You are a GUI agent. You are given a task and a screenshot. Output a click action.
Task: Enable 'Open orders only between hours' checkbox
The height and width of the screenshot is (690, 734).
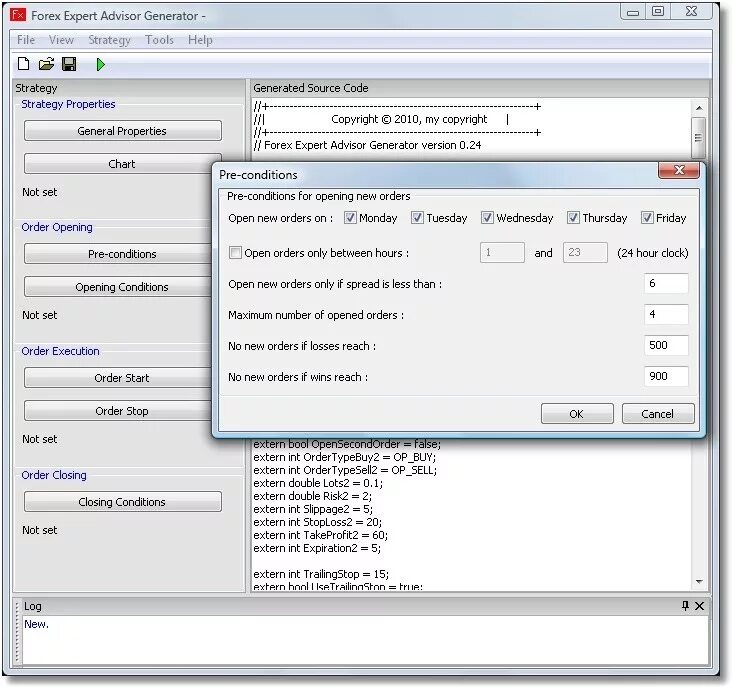235,253
